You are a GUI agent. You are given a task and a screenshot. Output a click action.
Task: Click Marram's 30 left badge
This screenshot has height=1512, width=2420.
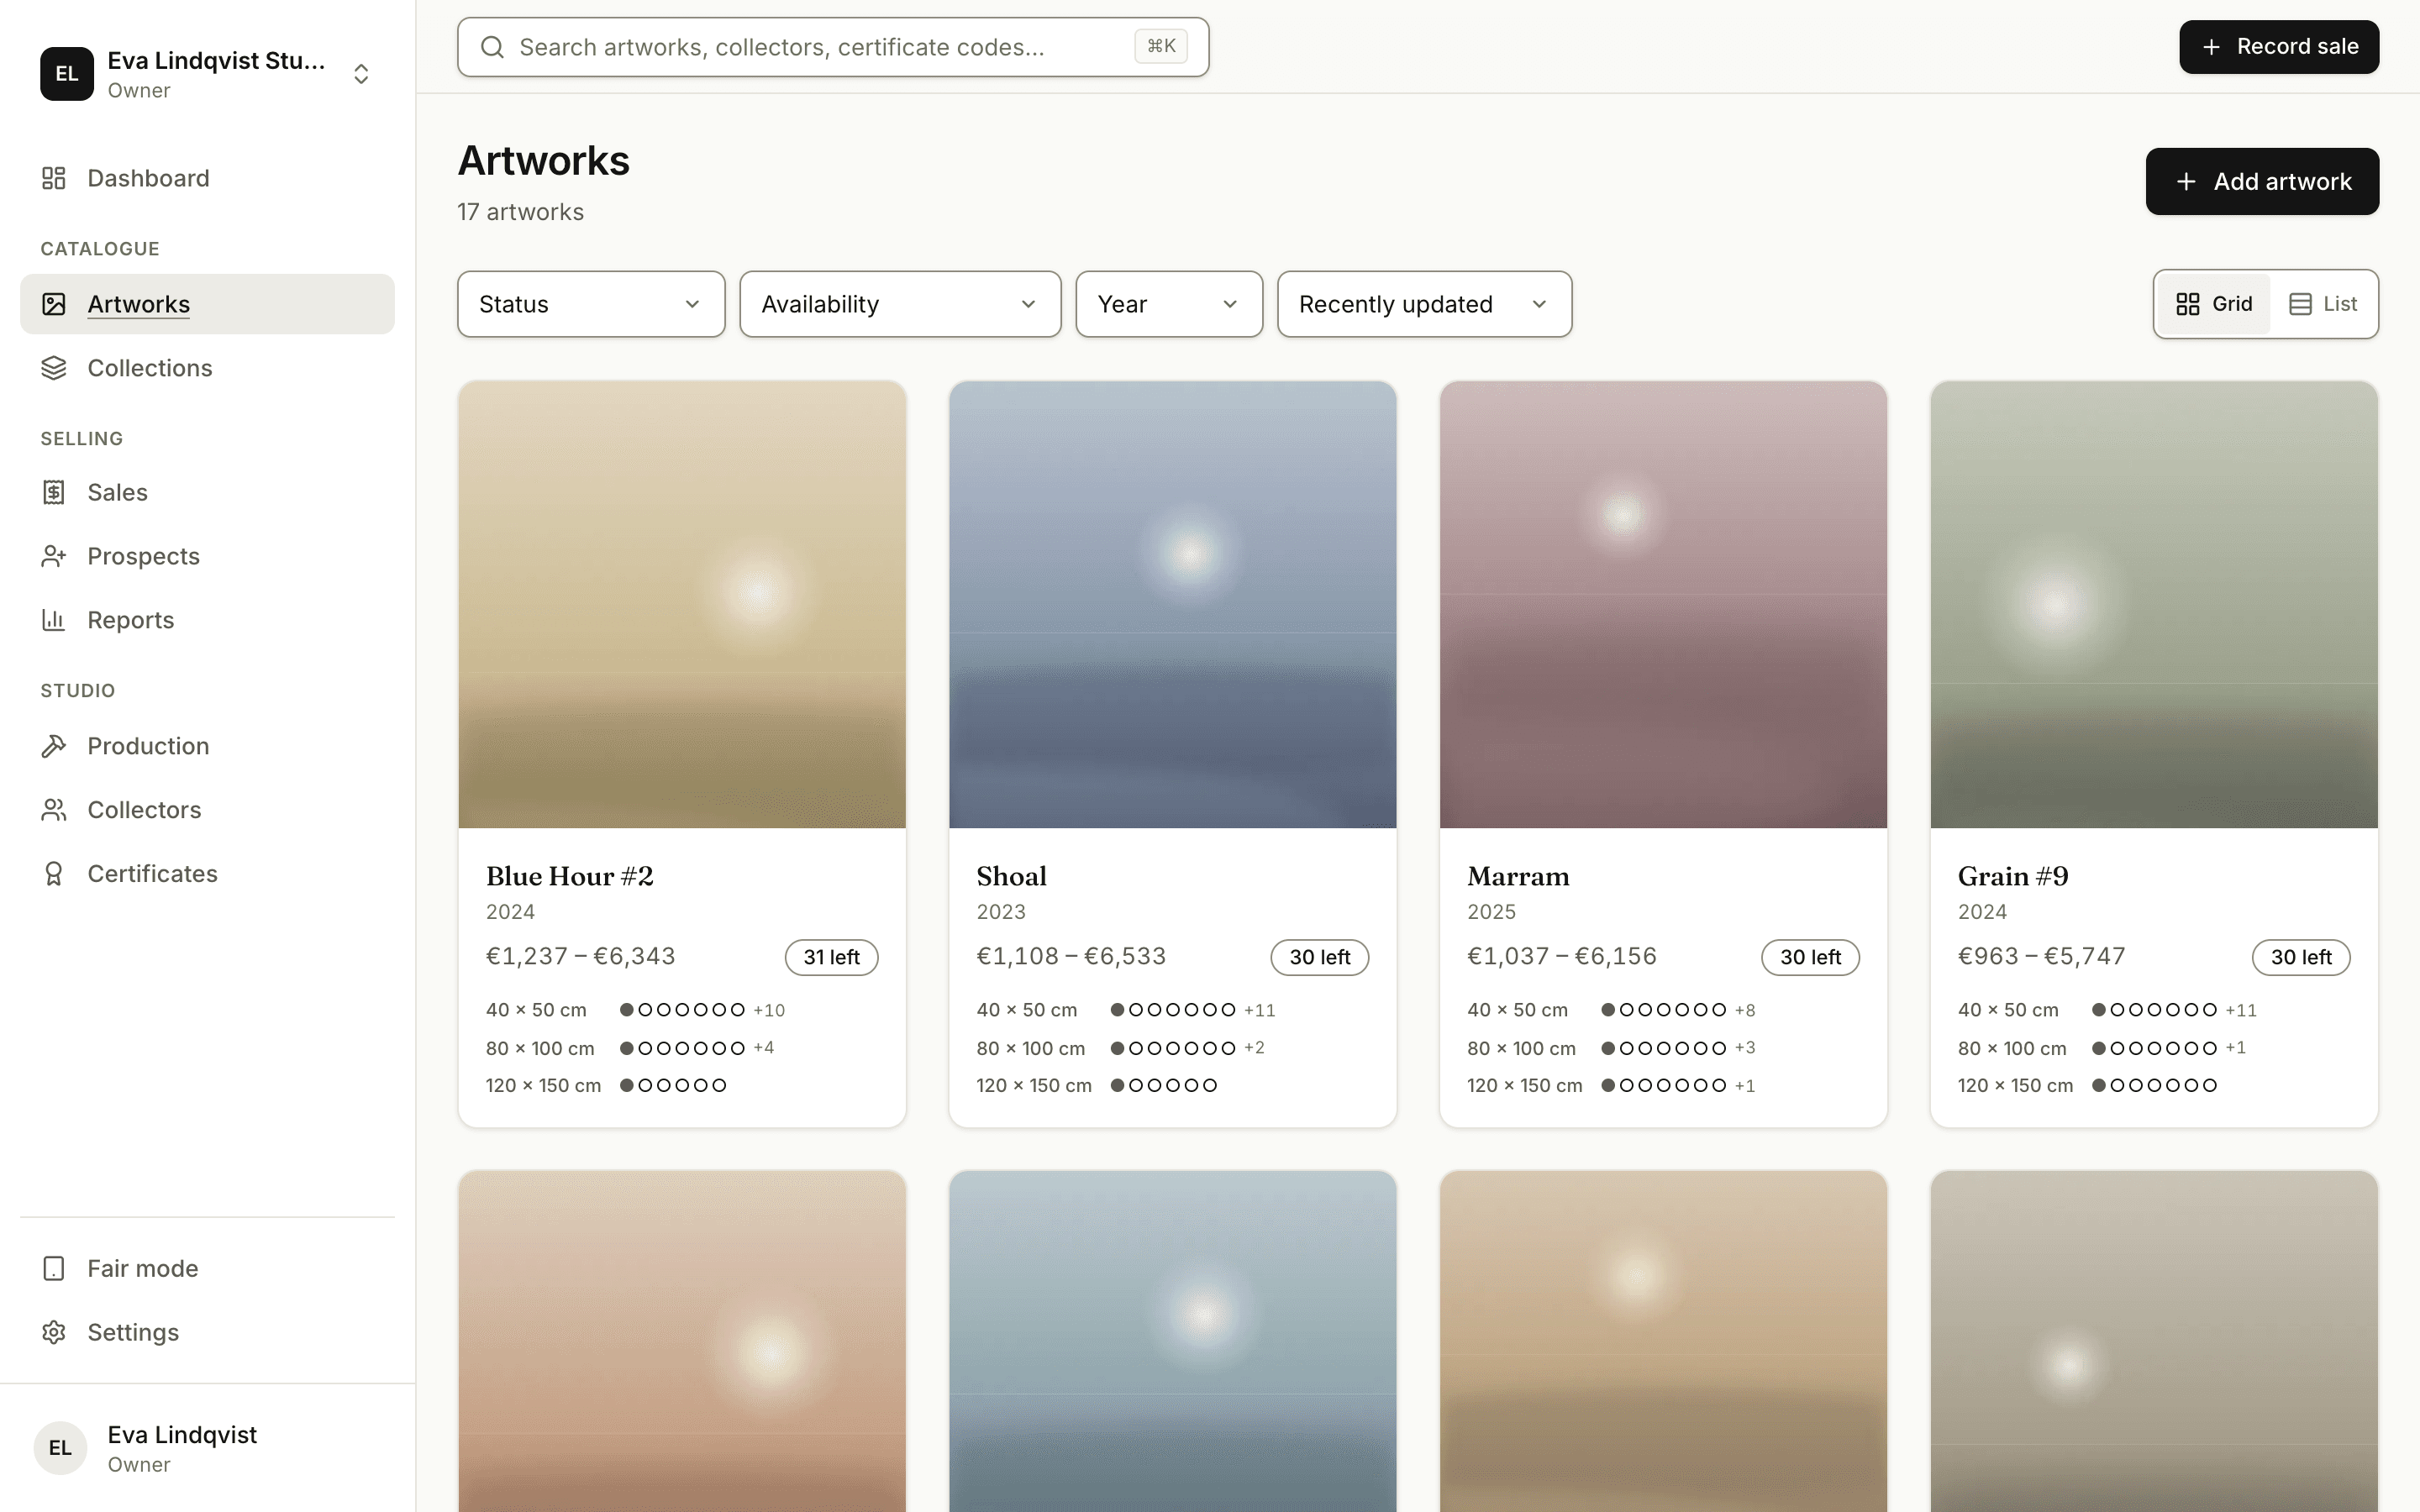[x=1810, y=957]
